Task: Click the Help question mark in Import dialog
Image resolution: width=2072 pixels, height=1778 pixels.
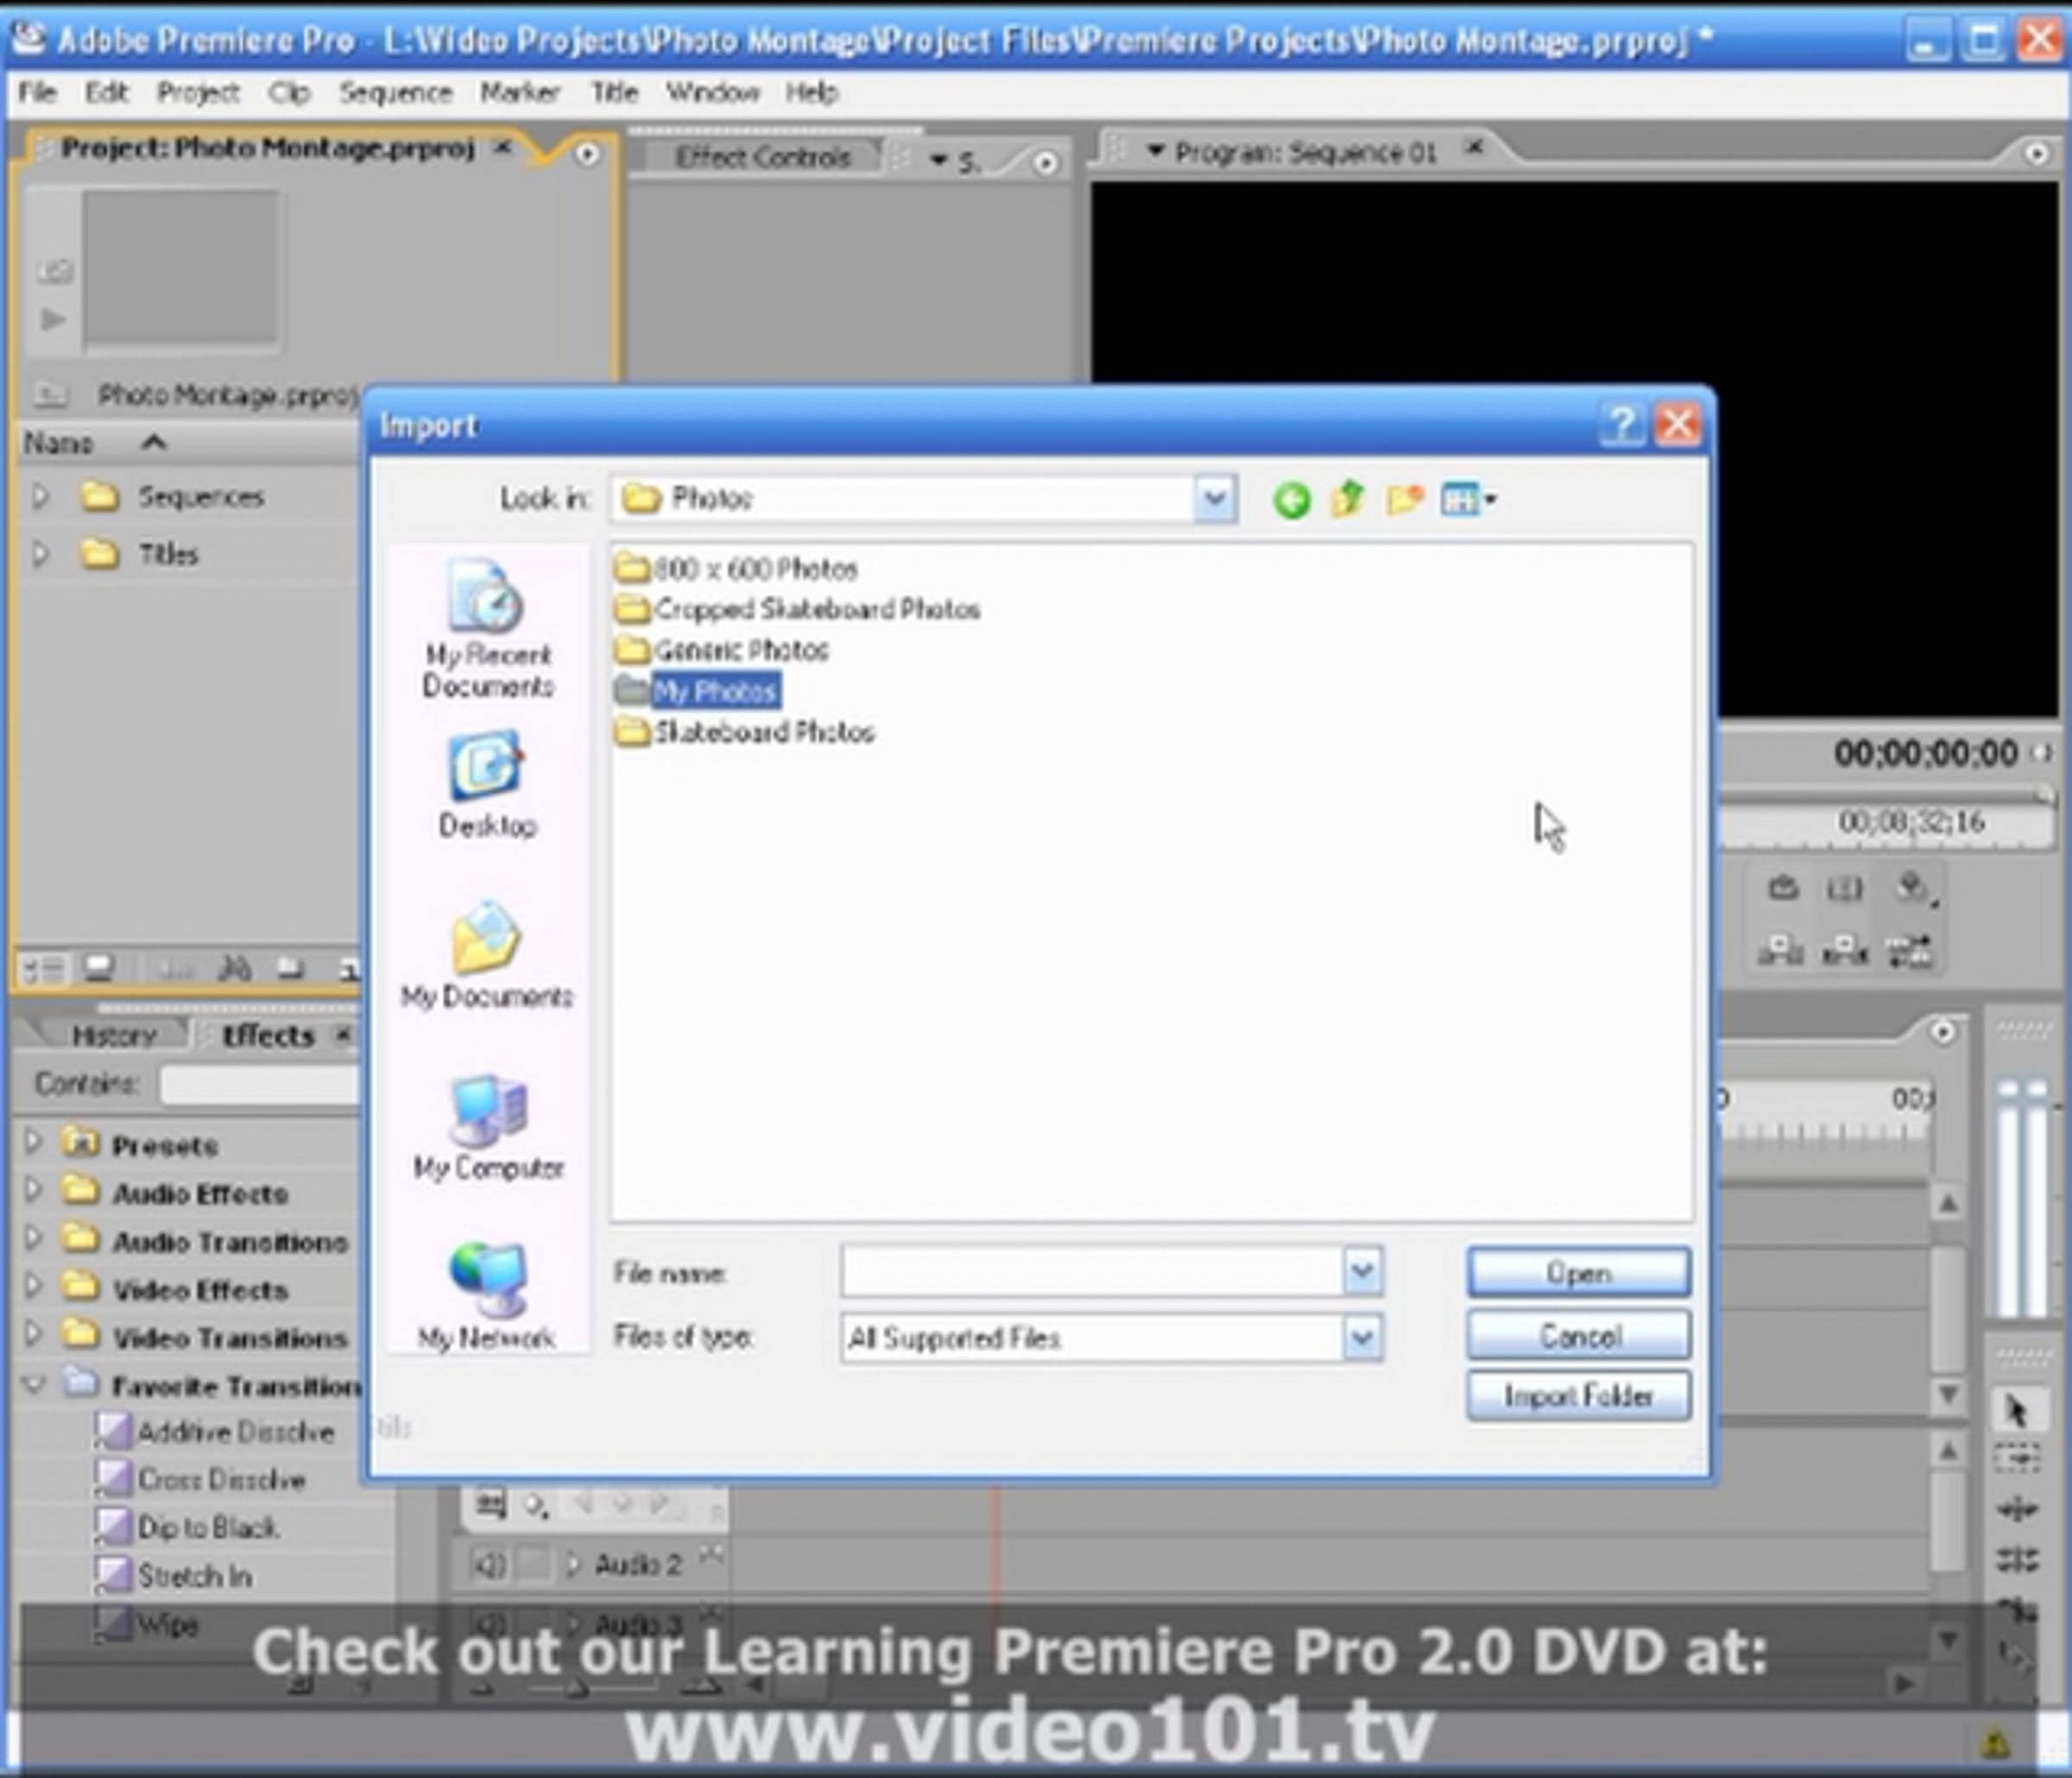Action: point(1622,425)
